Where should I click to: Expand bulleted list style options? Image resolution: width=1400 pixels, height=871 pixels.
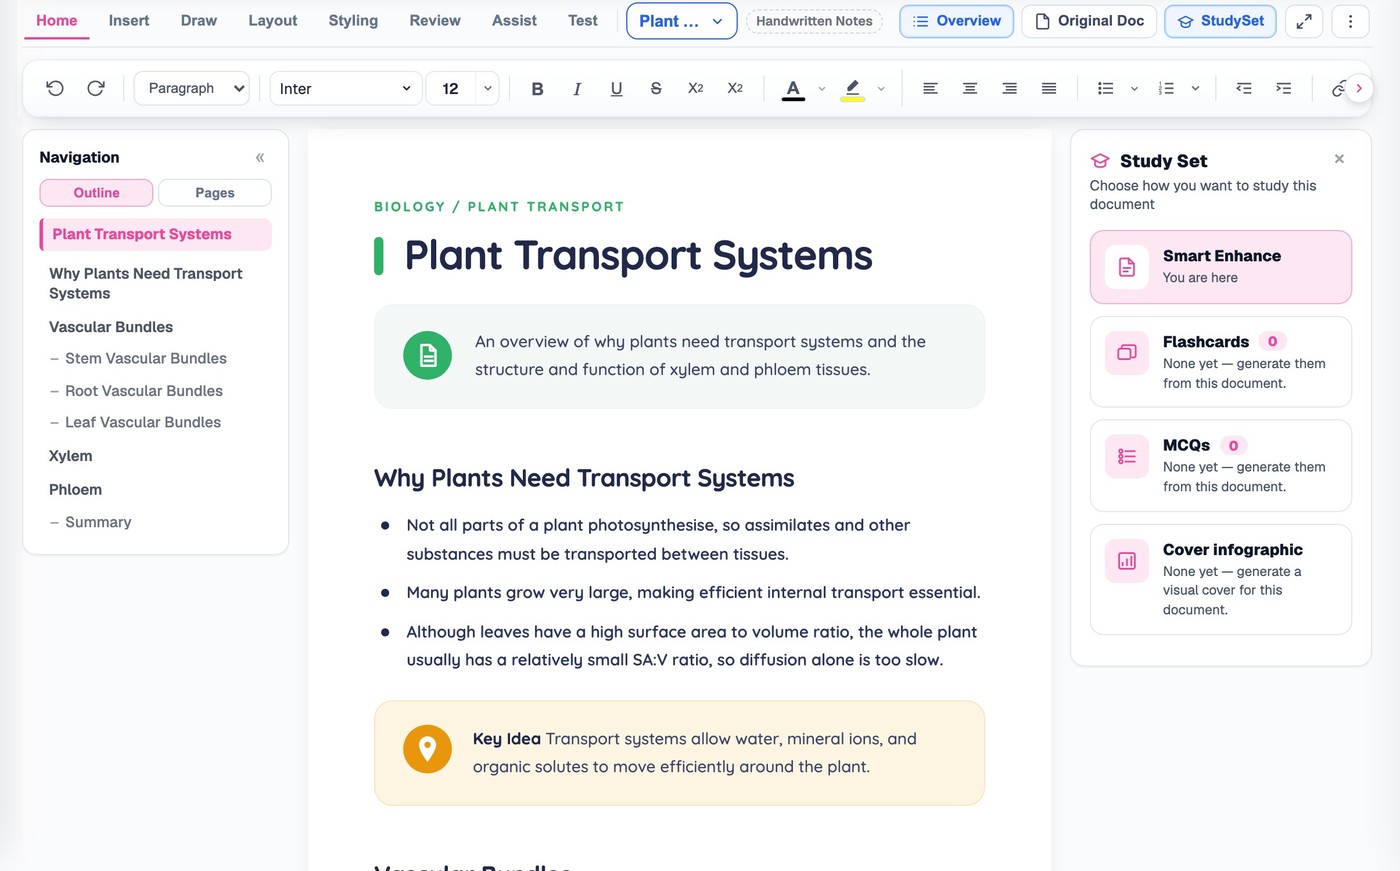(1134, 88)
